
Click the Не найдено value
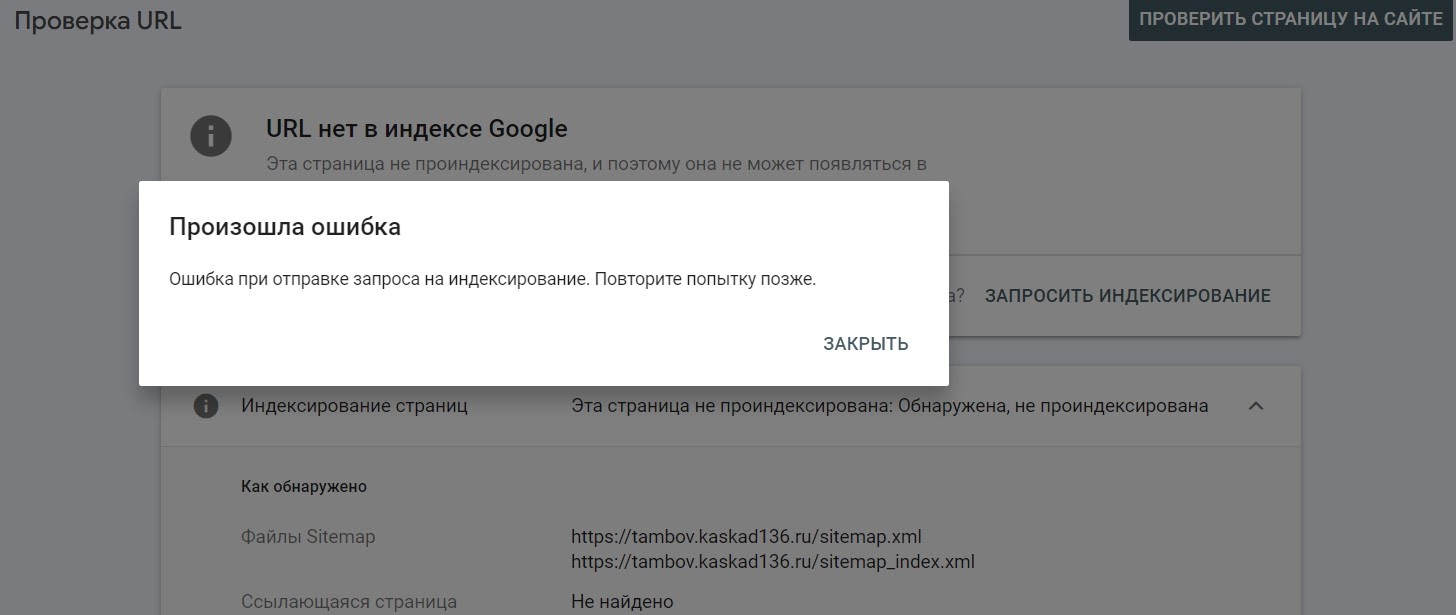pos(622,602)
